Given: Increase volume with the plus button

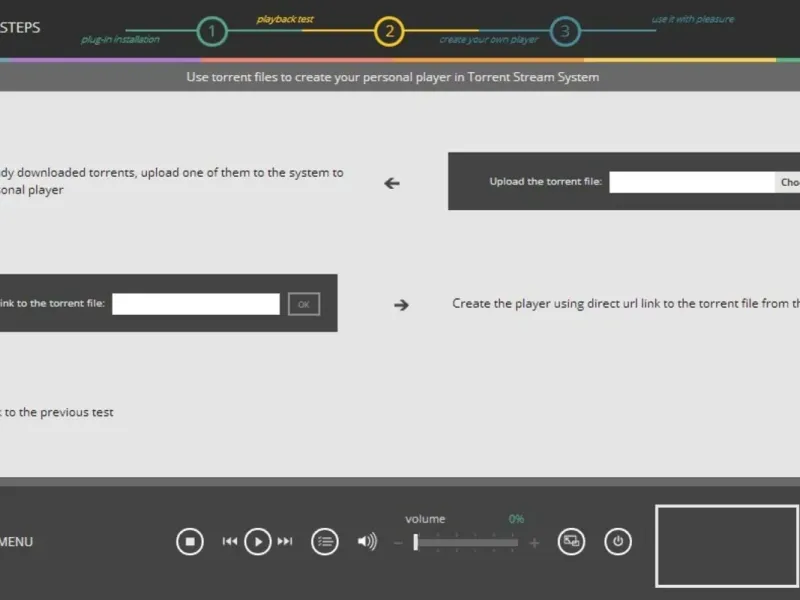Looking at the screenshot, I should tap(534, 543).
